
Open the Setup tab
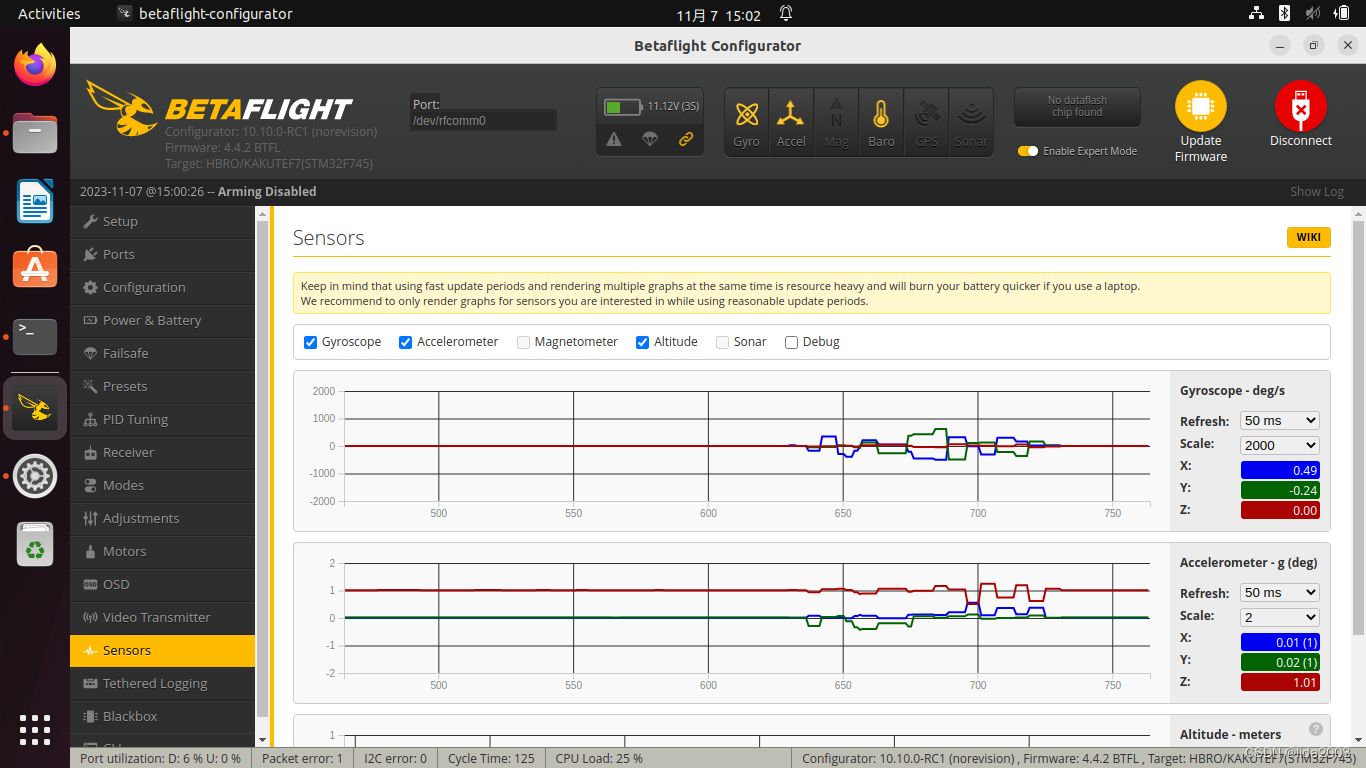pyautogui.click(x=162, y=222)
